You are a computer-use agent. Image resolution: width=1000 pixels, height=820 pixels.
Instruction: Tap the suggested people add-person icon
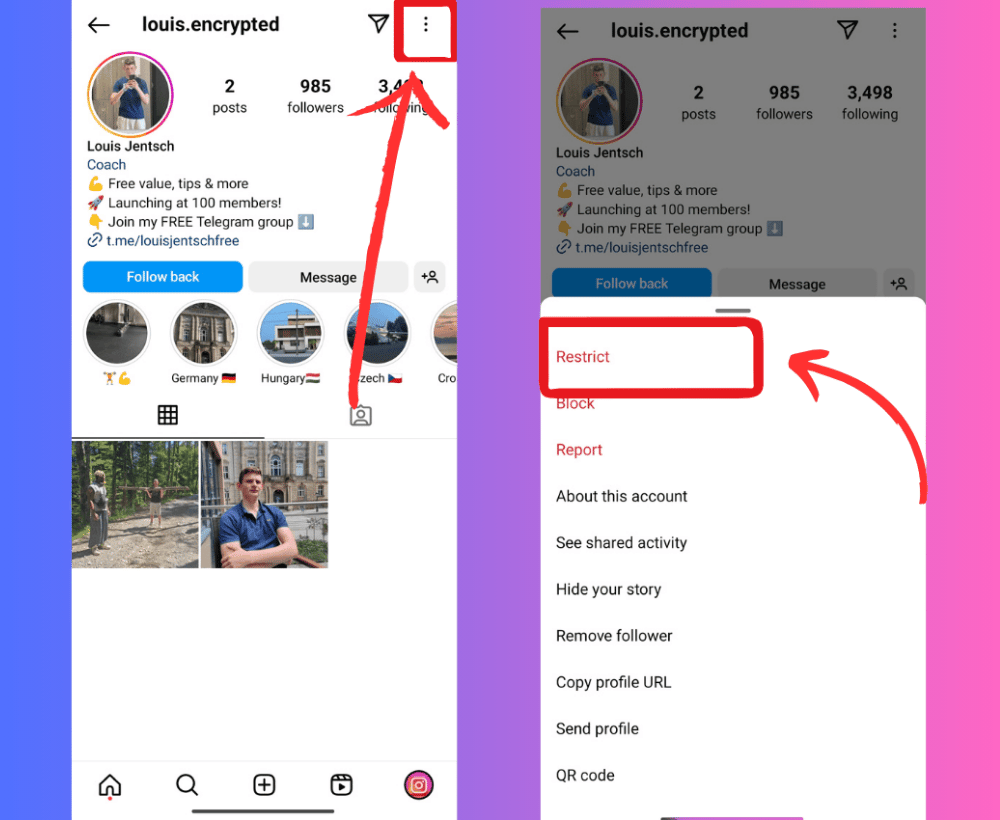(x=429, y=277)
